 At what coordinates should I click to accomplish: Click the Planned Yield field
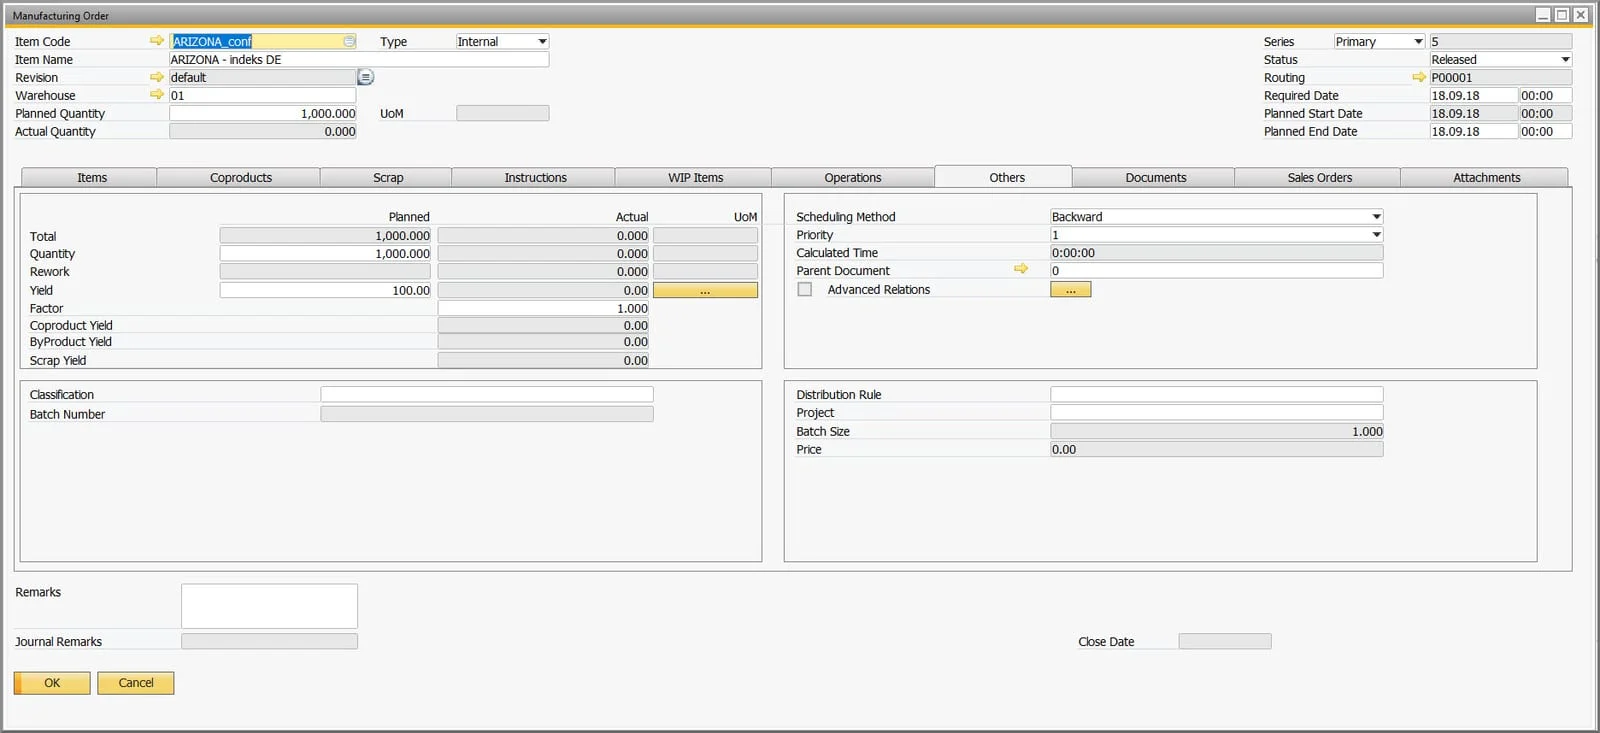(x=325, y=290)
